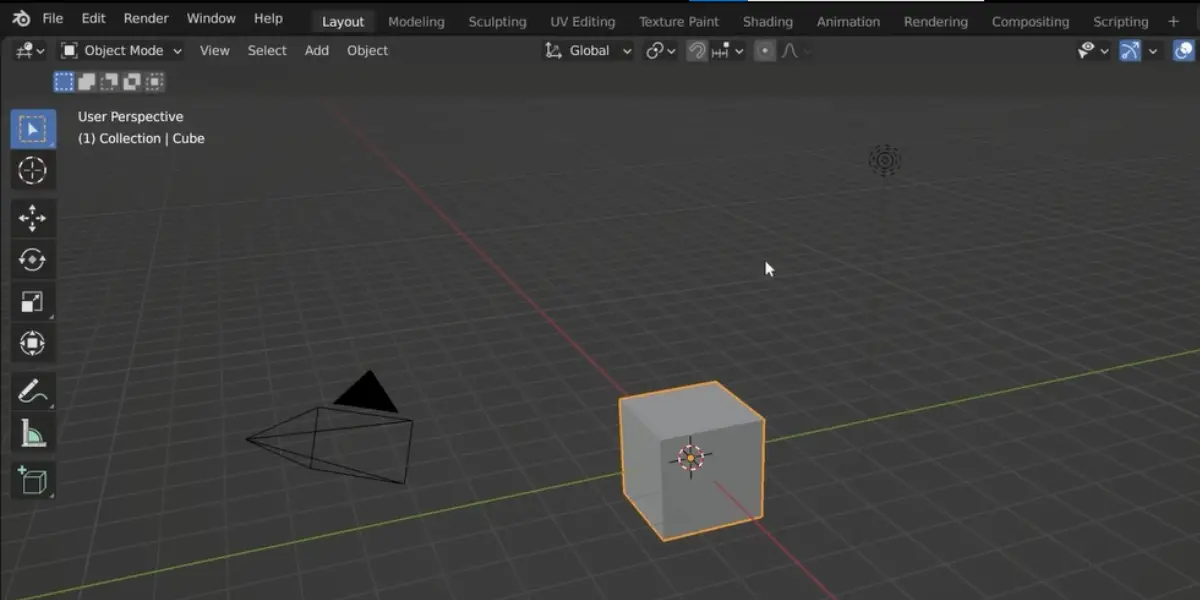Set selection mode to Intersect
Viewport: 1200px width, 600px height.
point(154,82)
